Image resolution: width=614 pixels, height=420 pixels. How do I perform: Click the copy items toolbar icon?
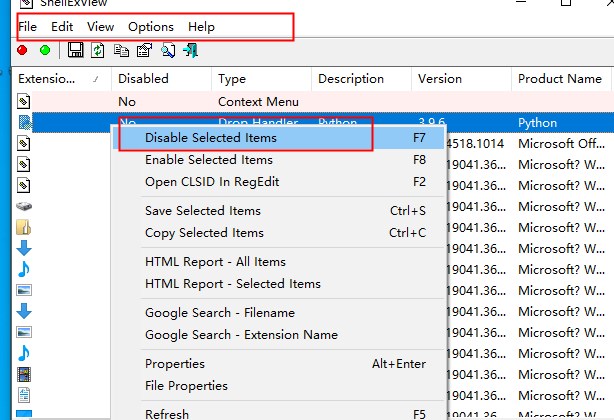pyautogui.click(x=122, y=50)
